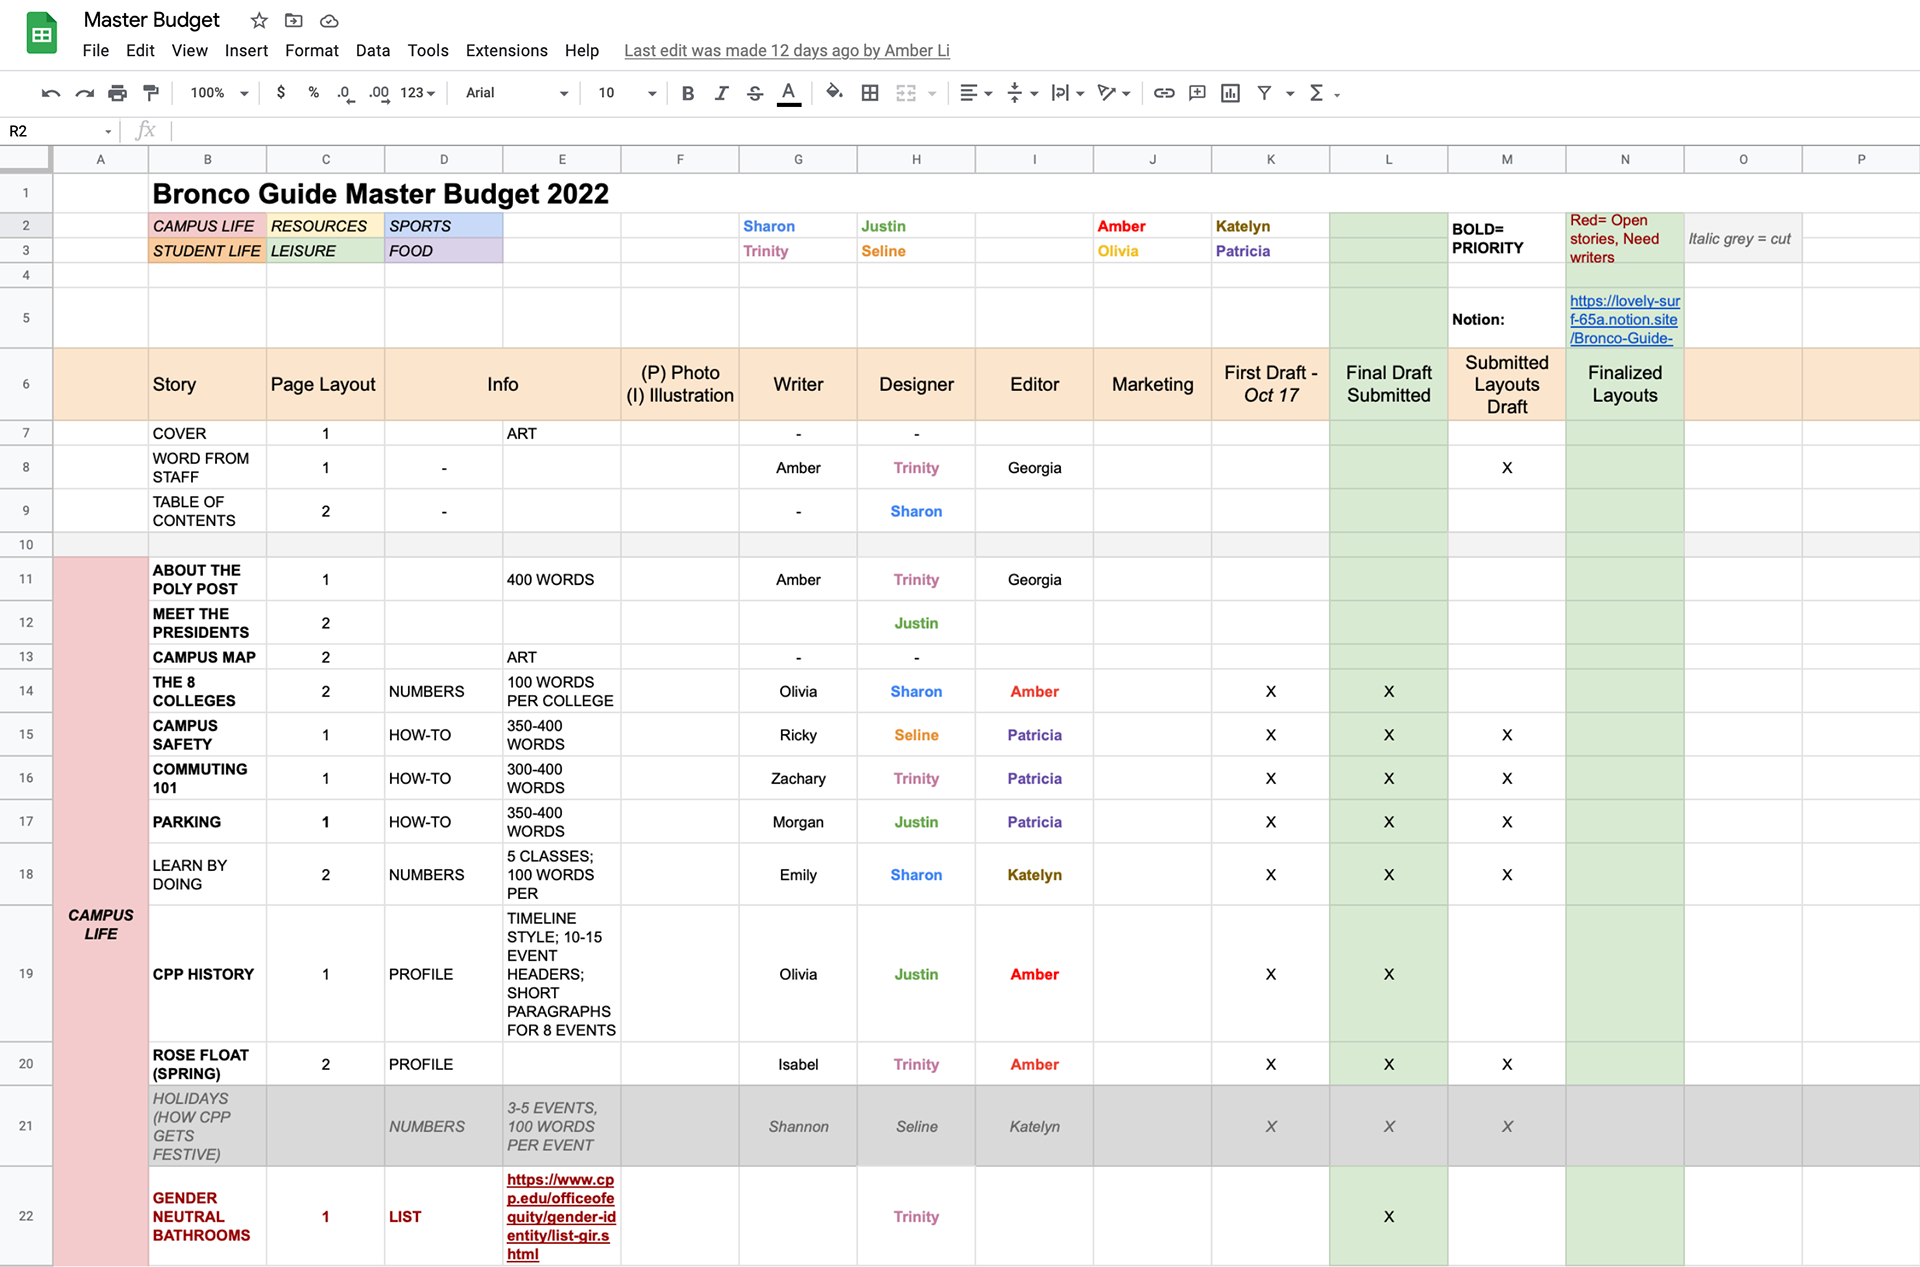Click the Writer cell reading Zachary

point(798,778)
